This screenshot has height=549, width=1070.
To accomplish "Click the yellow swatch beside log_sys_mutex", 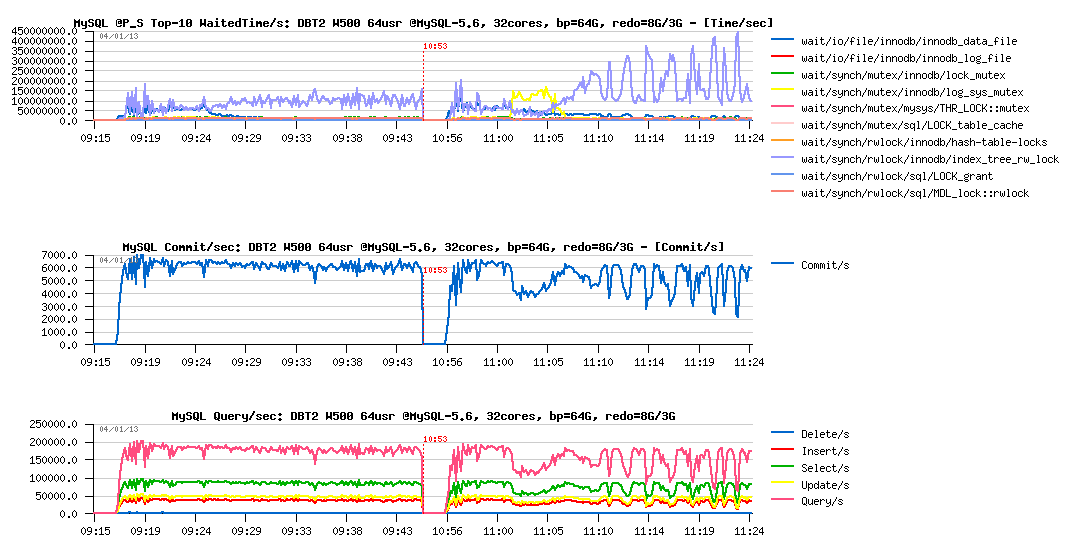I will click(x=782, y=91).
